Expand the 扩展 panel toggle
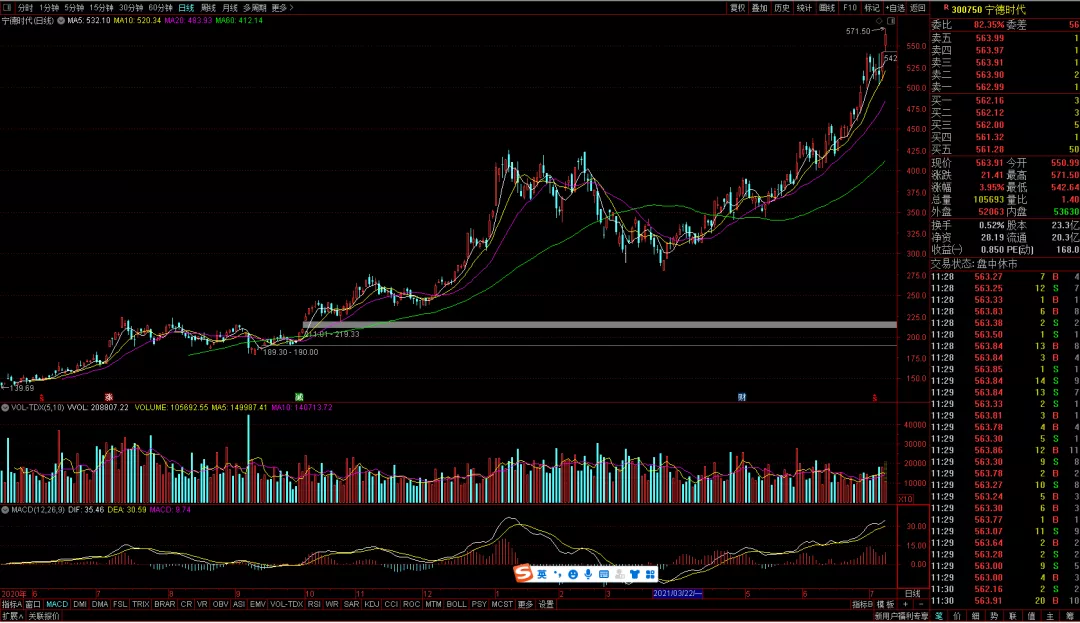 click(x=12, y=616)
